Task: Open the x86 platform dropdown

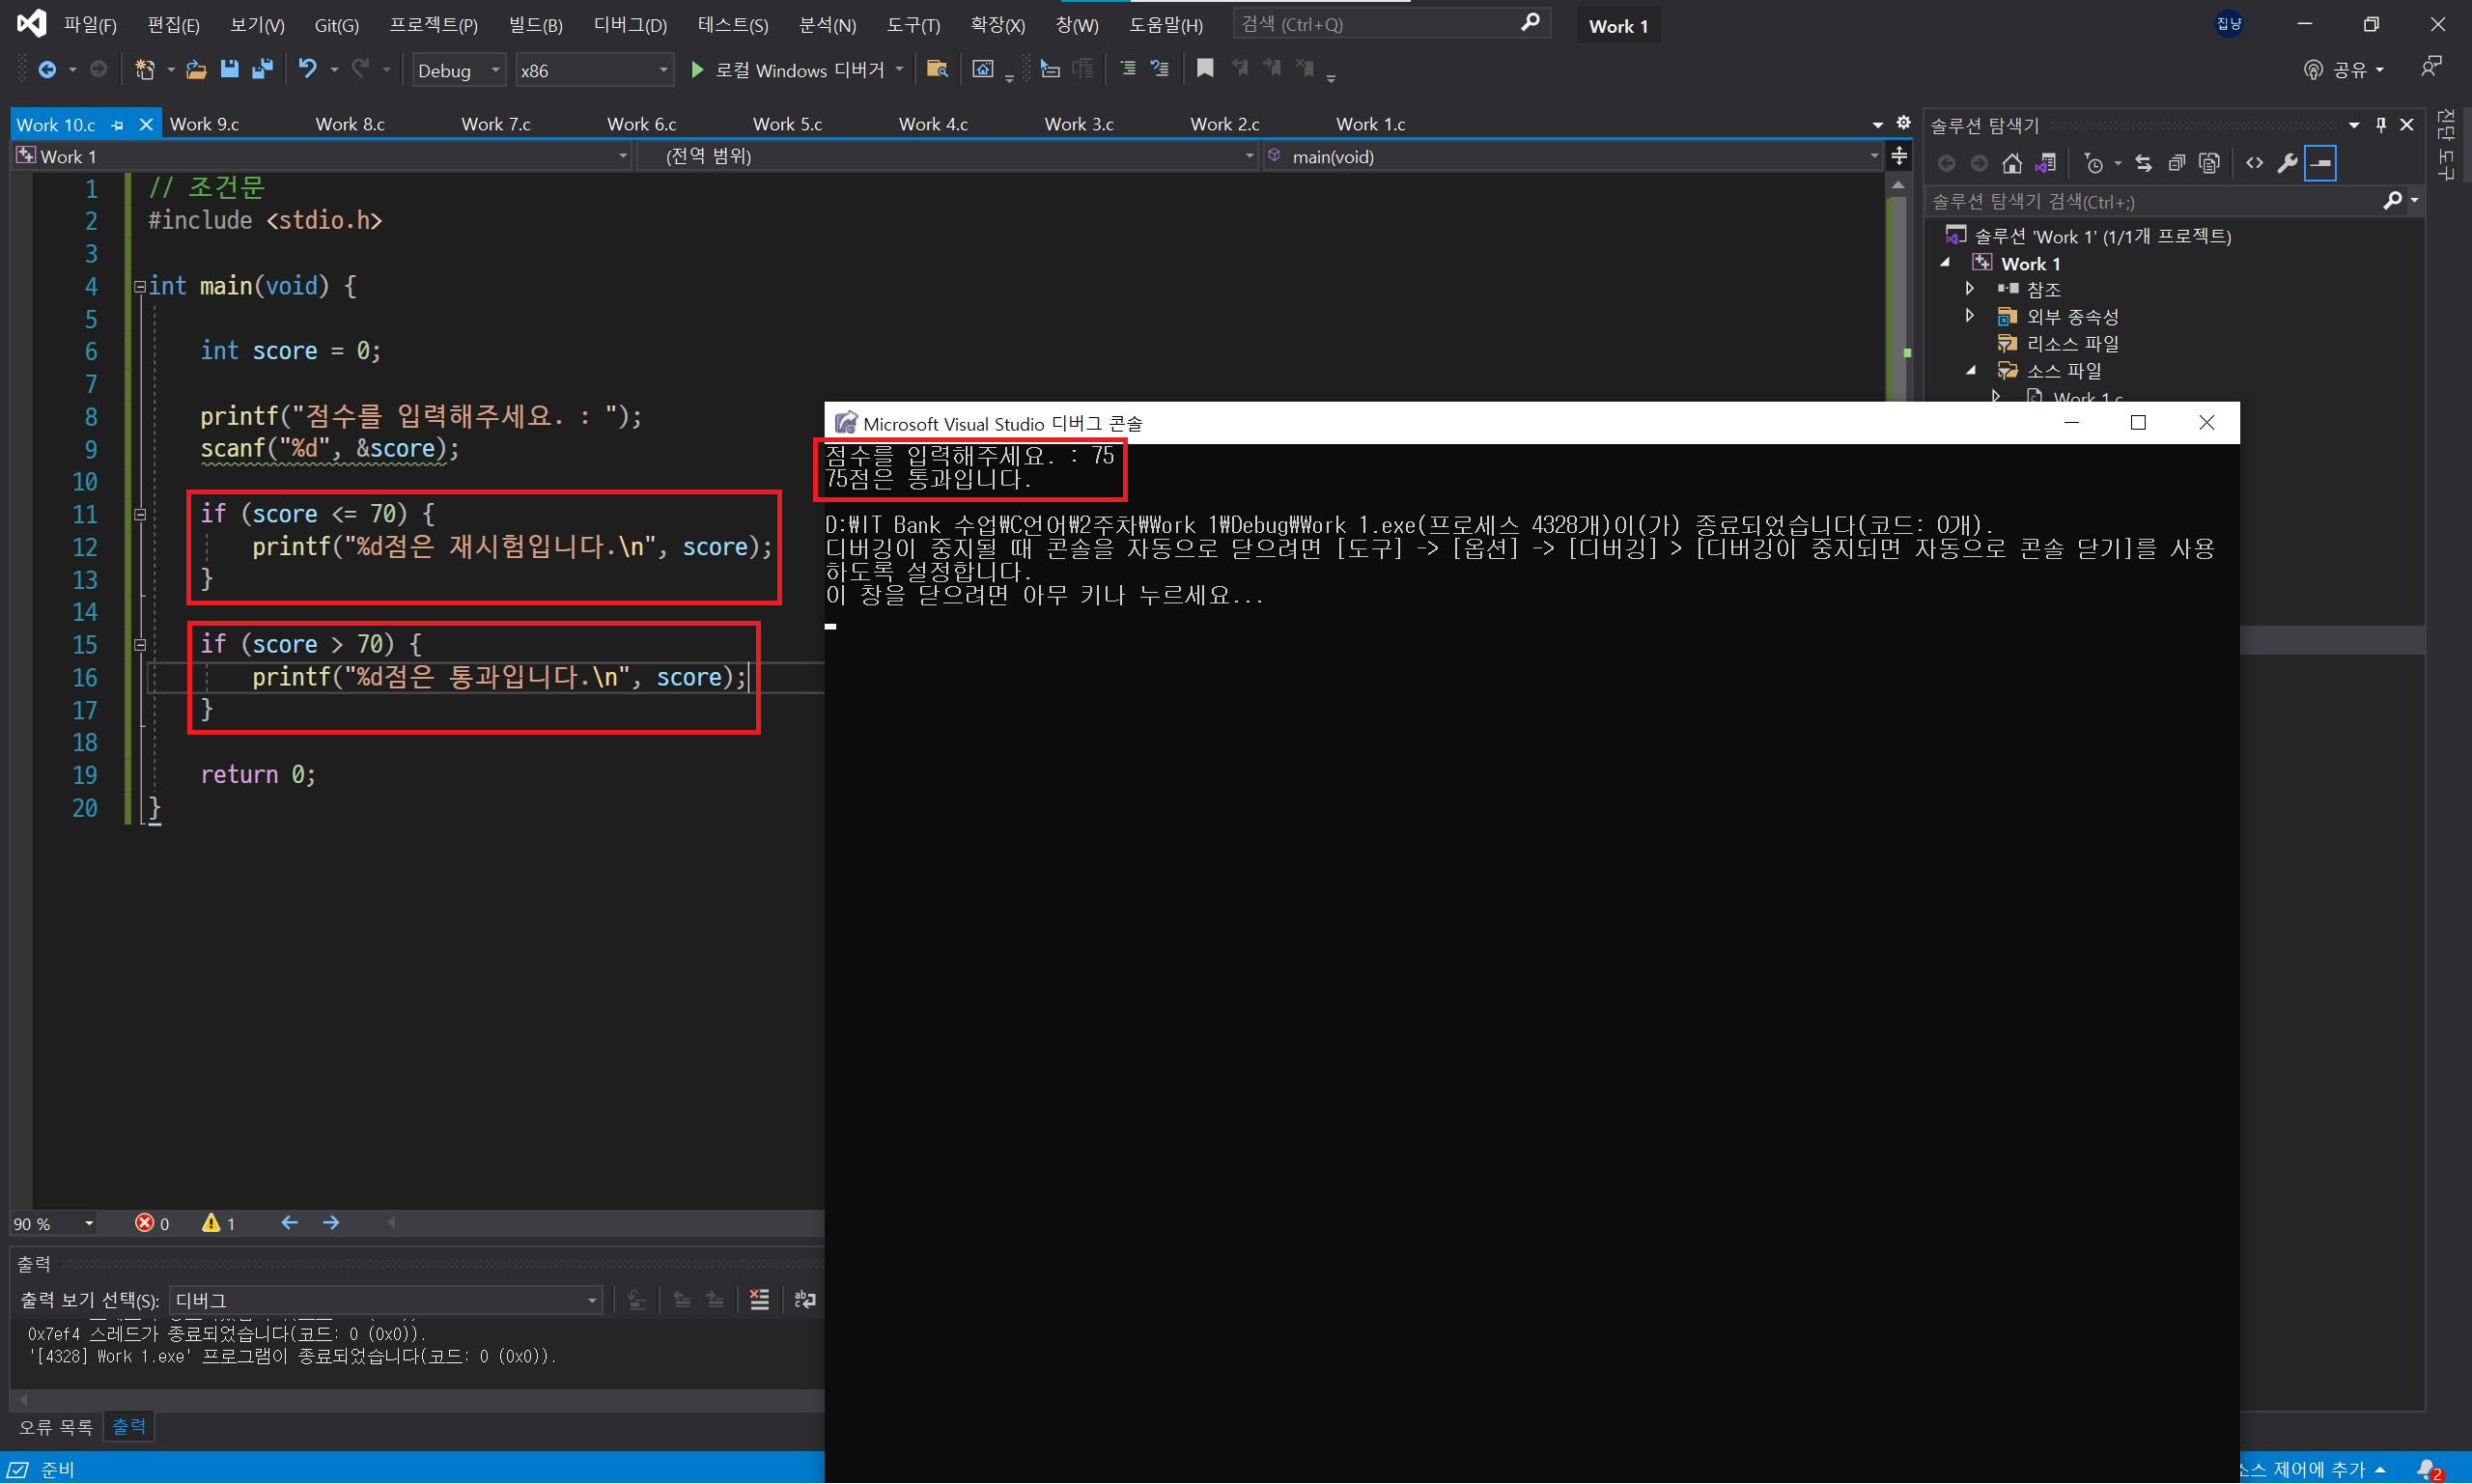Action: (x=593, y=70)
